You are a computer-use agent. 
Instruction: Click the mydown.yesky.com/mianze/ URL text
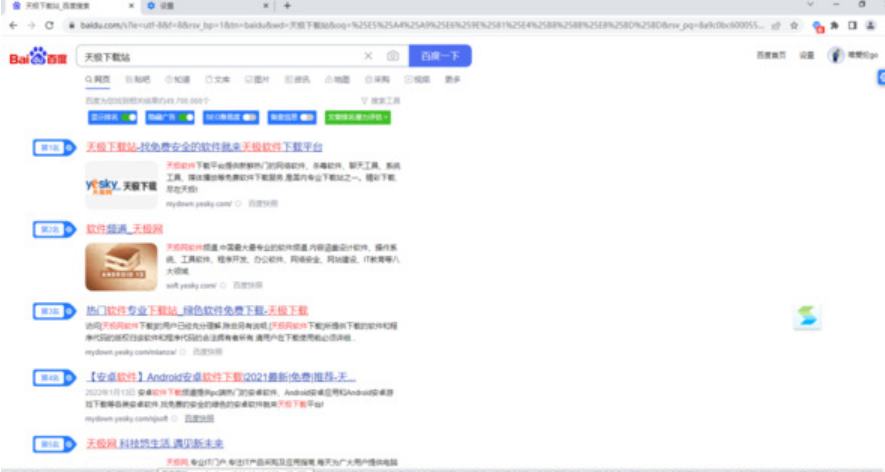(x=131, y=352)
